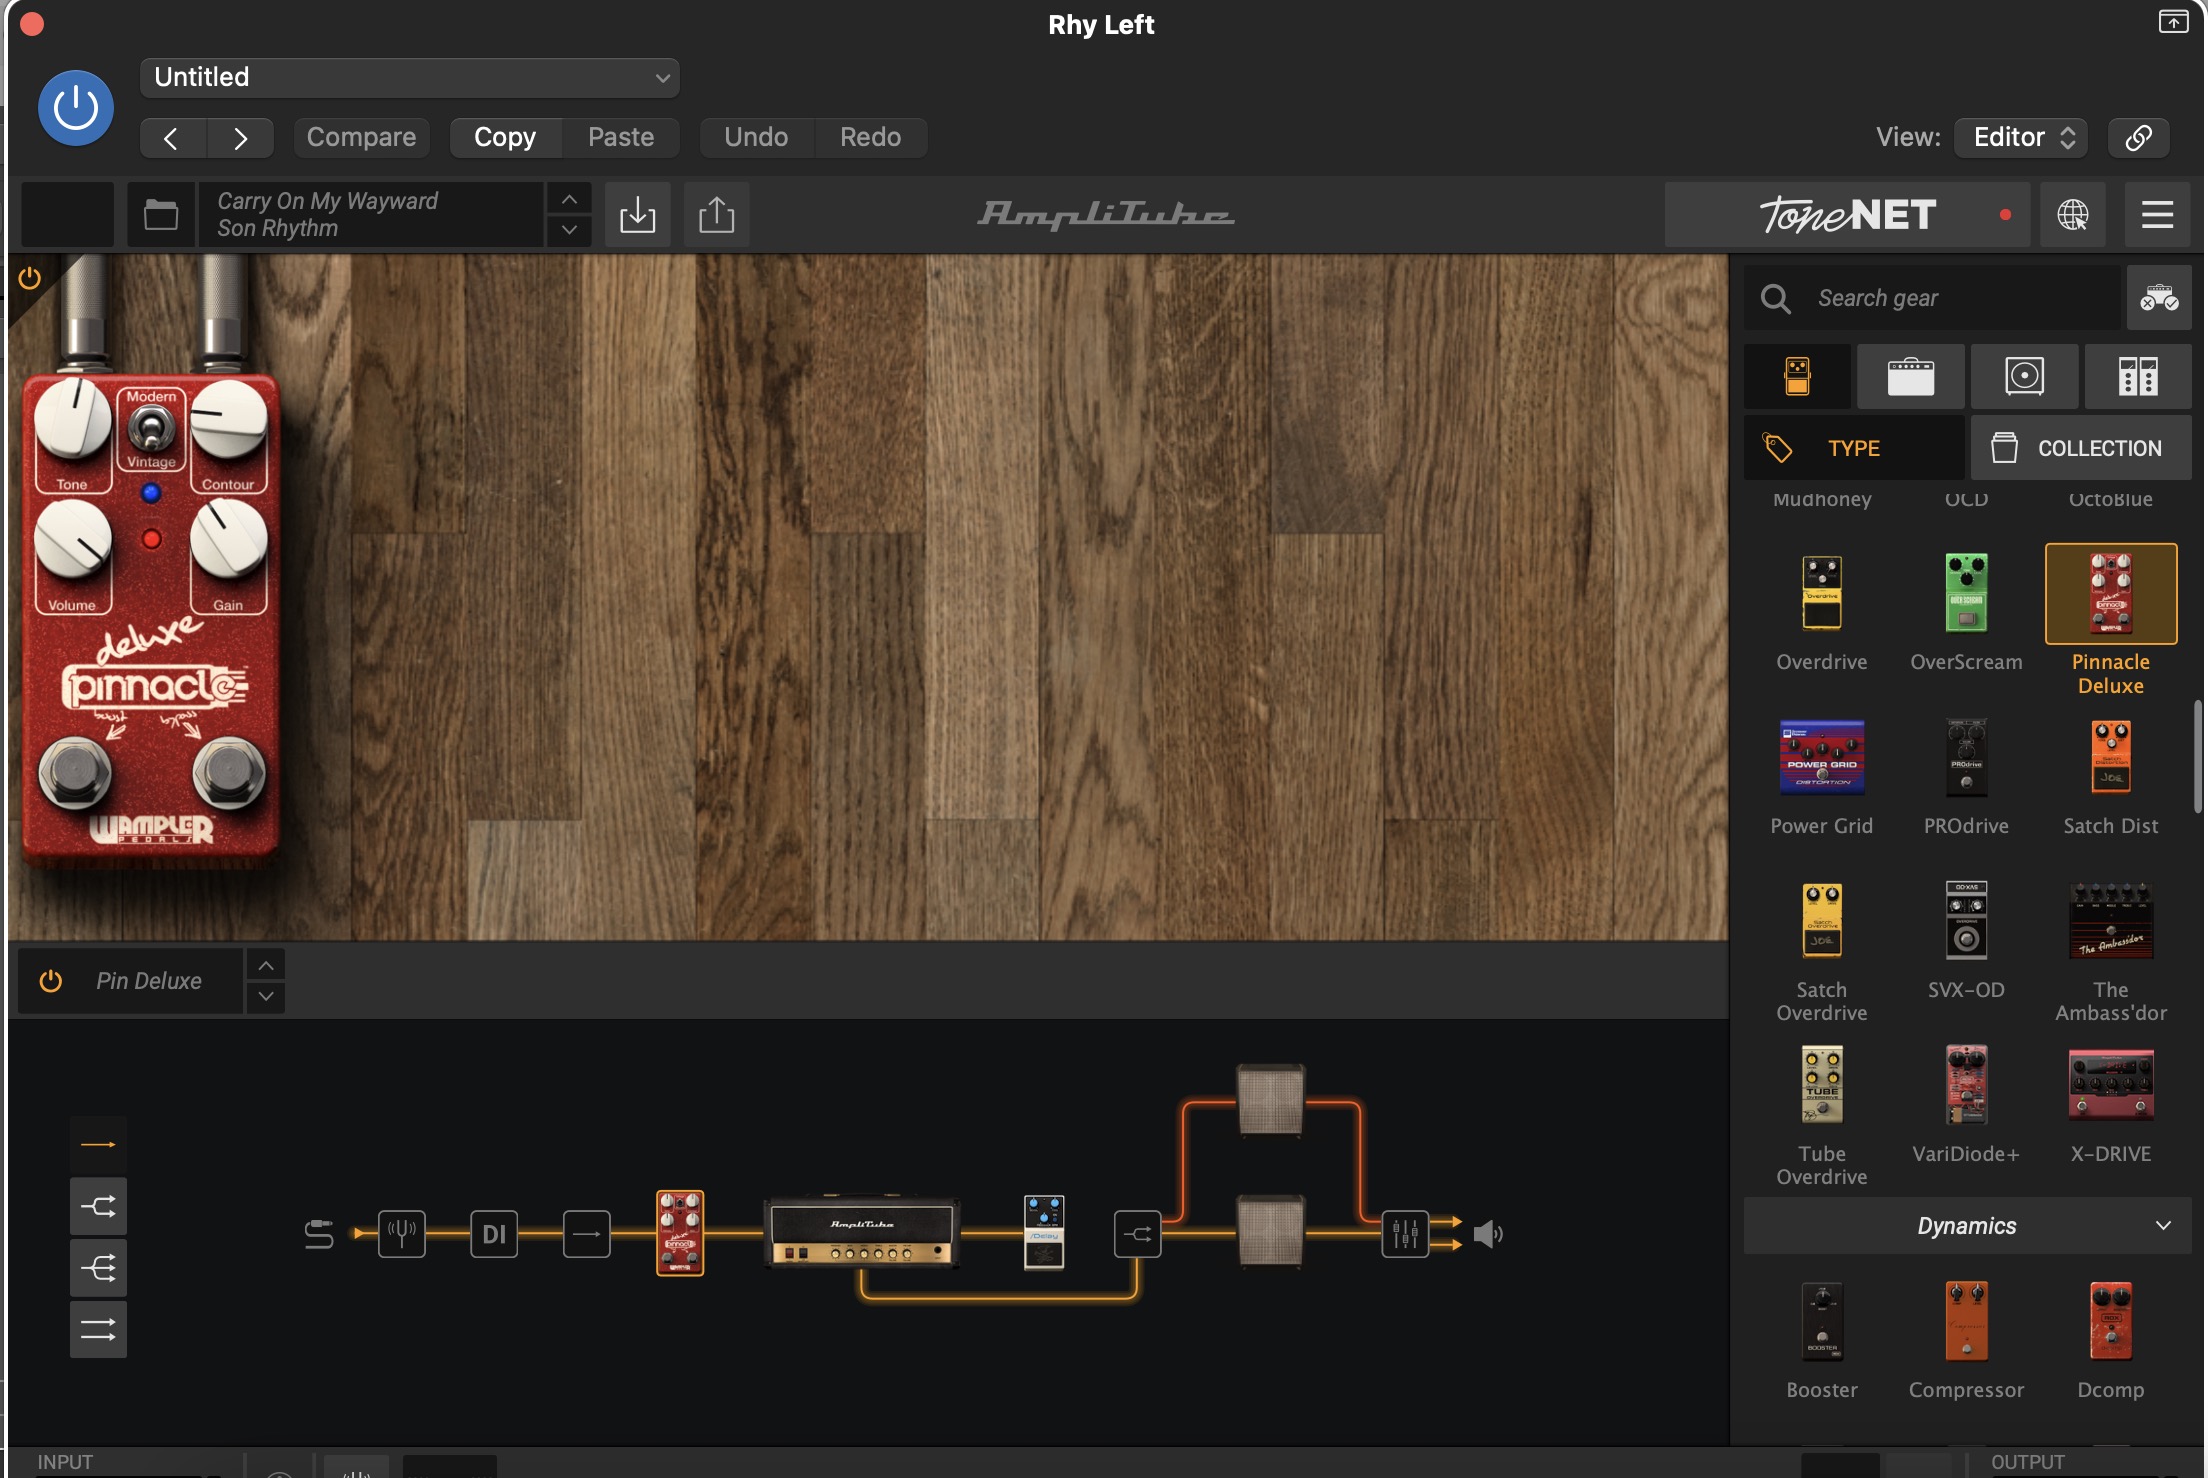Open the tuner block in chain
This screenshot has width=2208, height=1478.
click(402, 1234)
